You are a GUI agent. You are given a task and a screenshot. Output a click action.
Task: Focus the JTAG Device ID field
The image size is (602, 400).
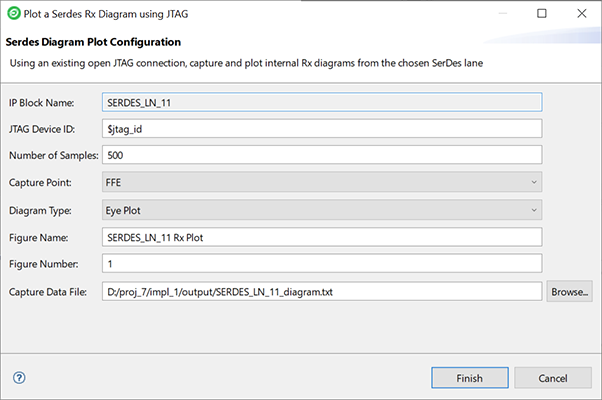click(x=322, y=128)
